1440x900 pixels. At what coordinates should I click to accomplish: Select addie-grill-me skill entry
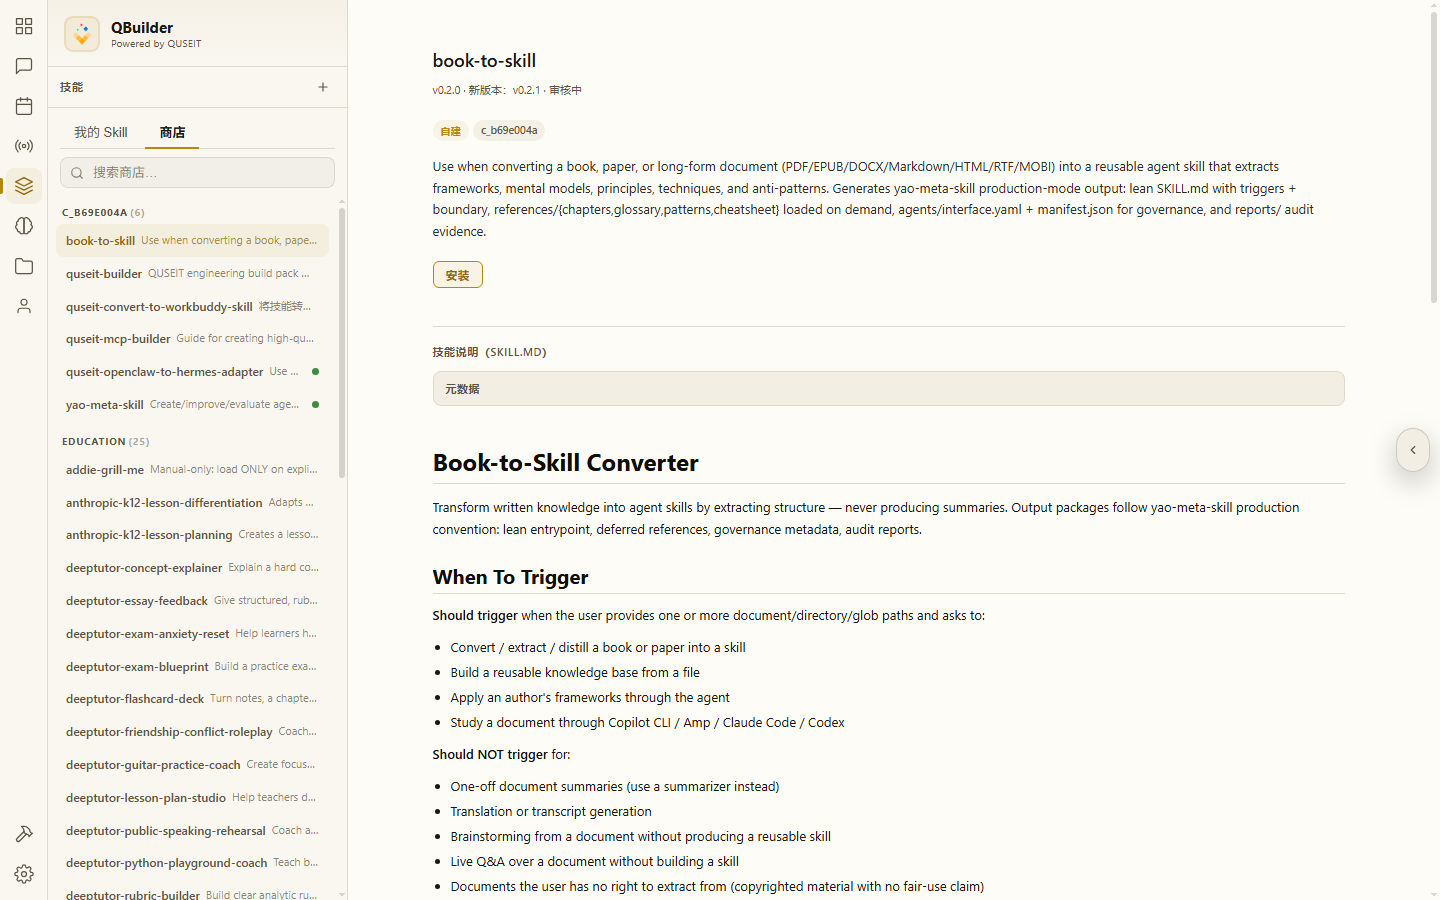192,470
